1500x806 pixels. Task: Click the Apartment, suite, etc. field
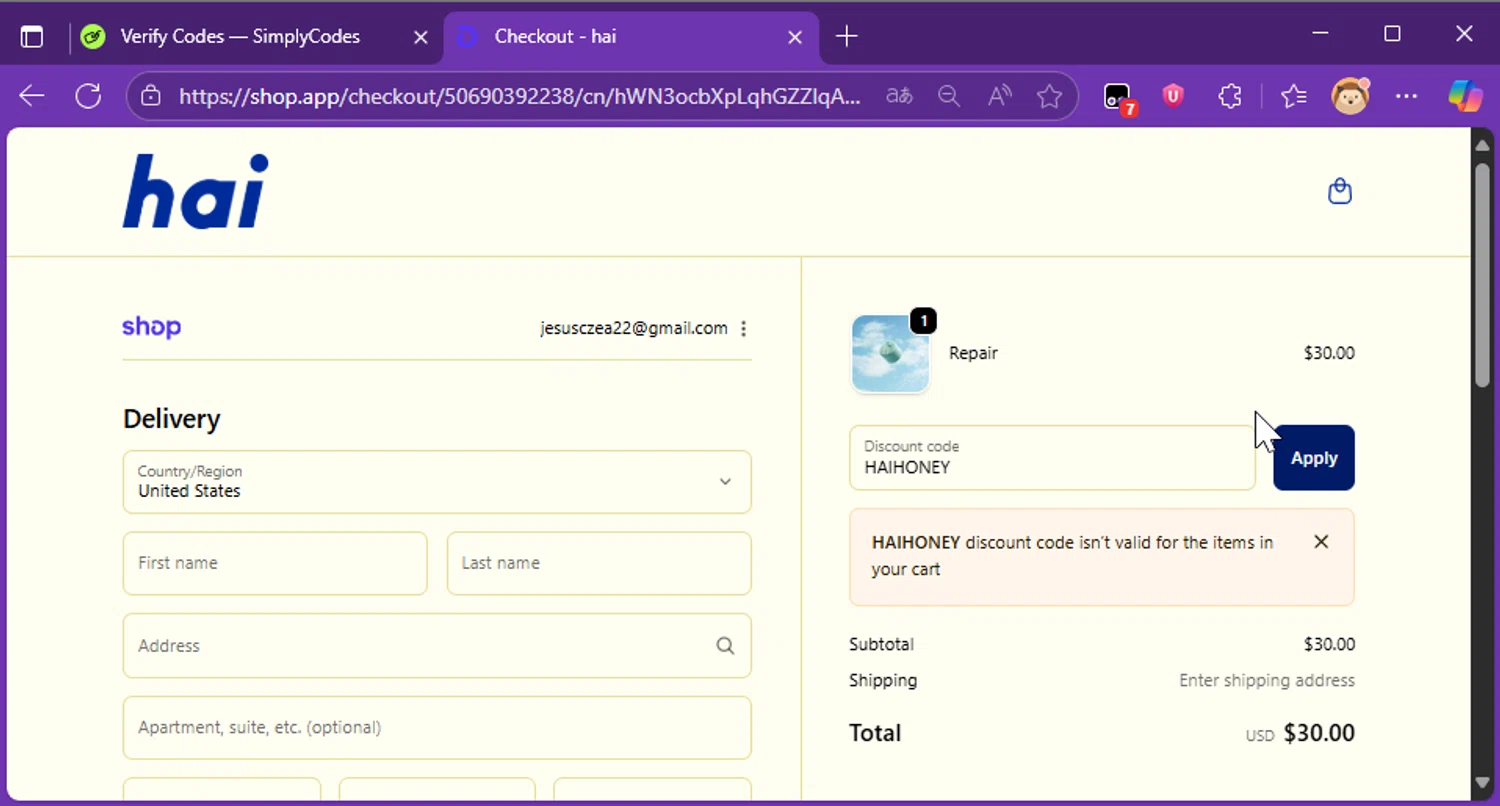437,728
